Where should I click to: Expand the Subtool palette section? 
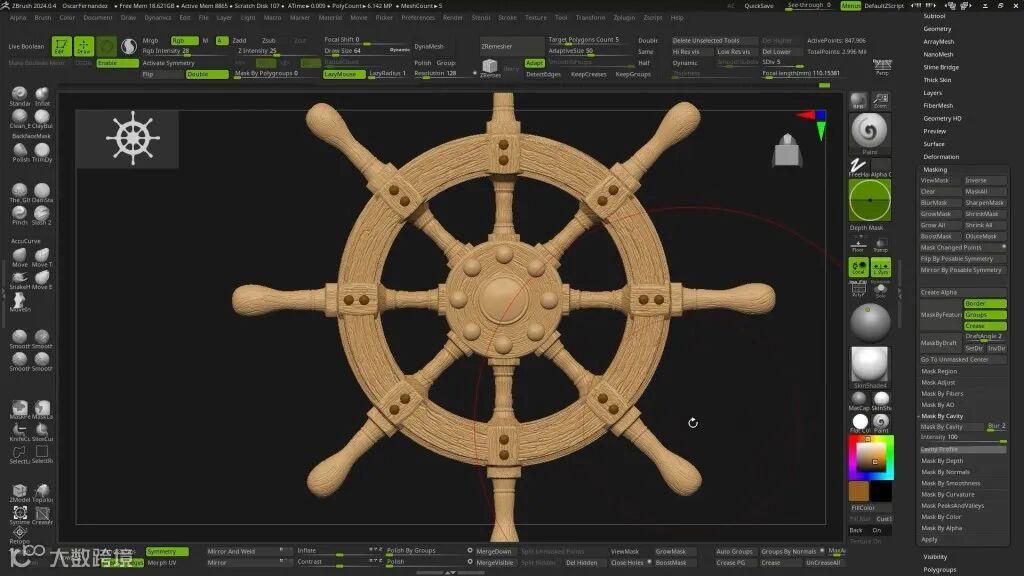pos(935,16)
